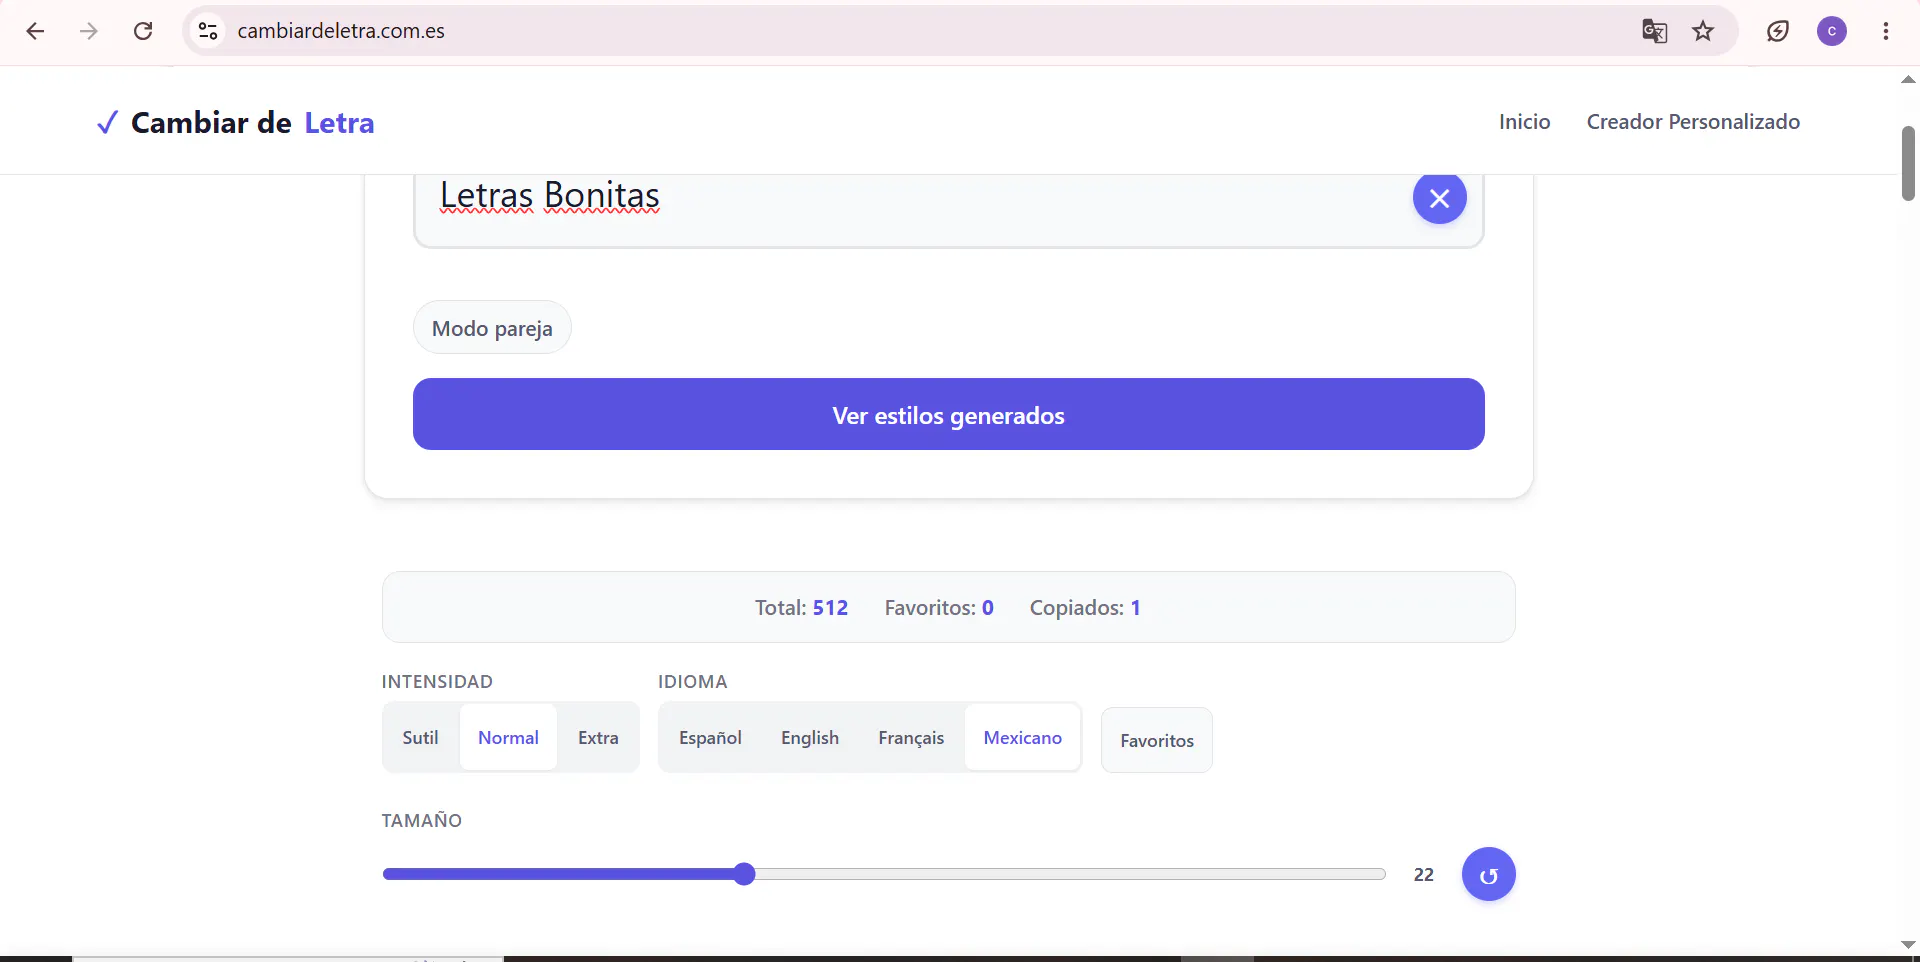Click the address bar URL
1920x962 pixels.
pyautogui.click(x=341, y=31)
